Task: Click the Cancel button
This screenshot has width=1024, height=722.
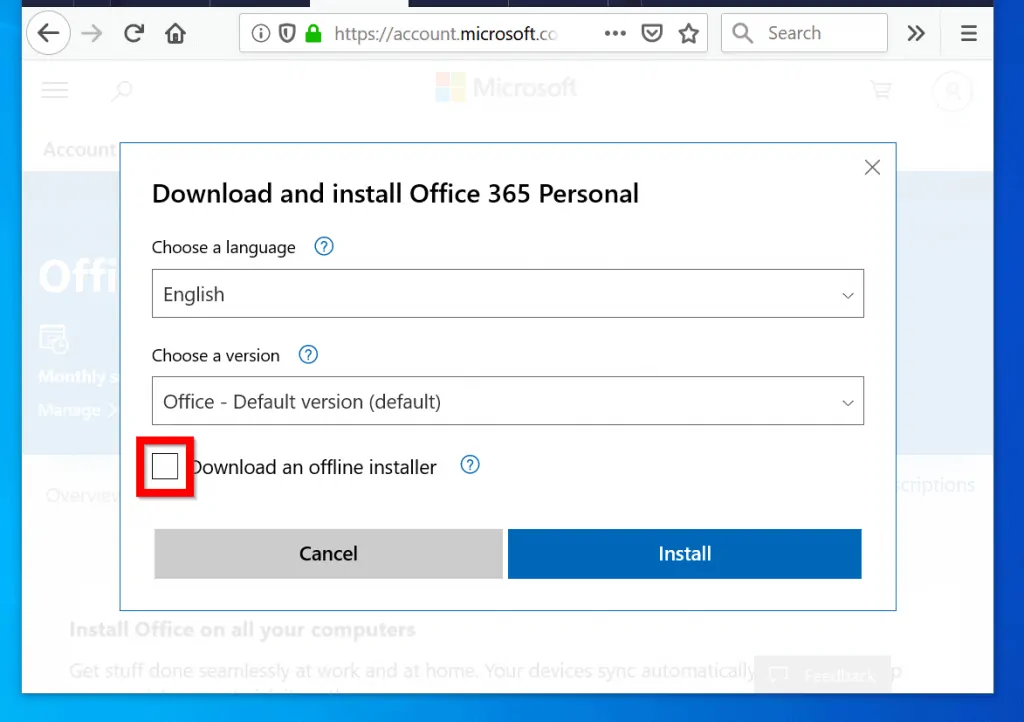Action: tap(328, 554)
